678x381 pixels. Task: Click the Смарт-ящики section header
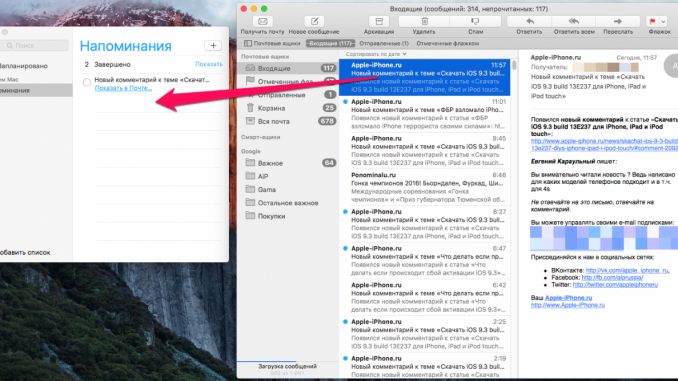(261, 137)
